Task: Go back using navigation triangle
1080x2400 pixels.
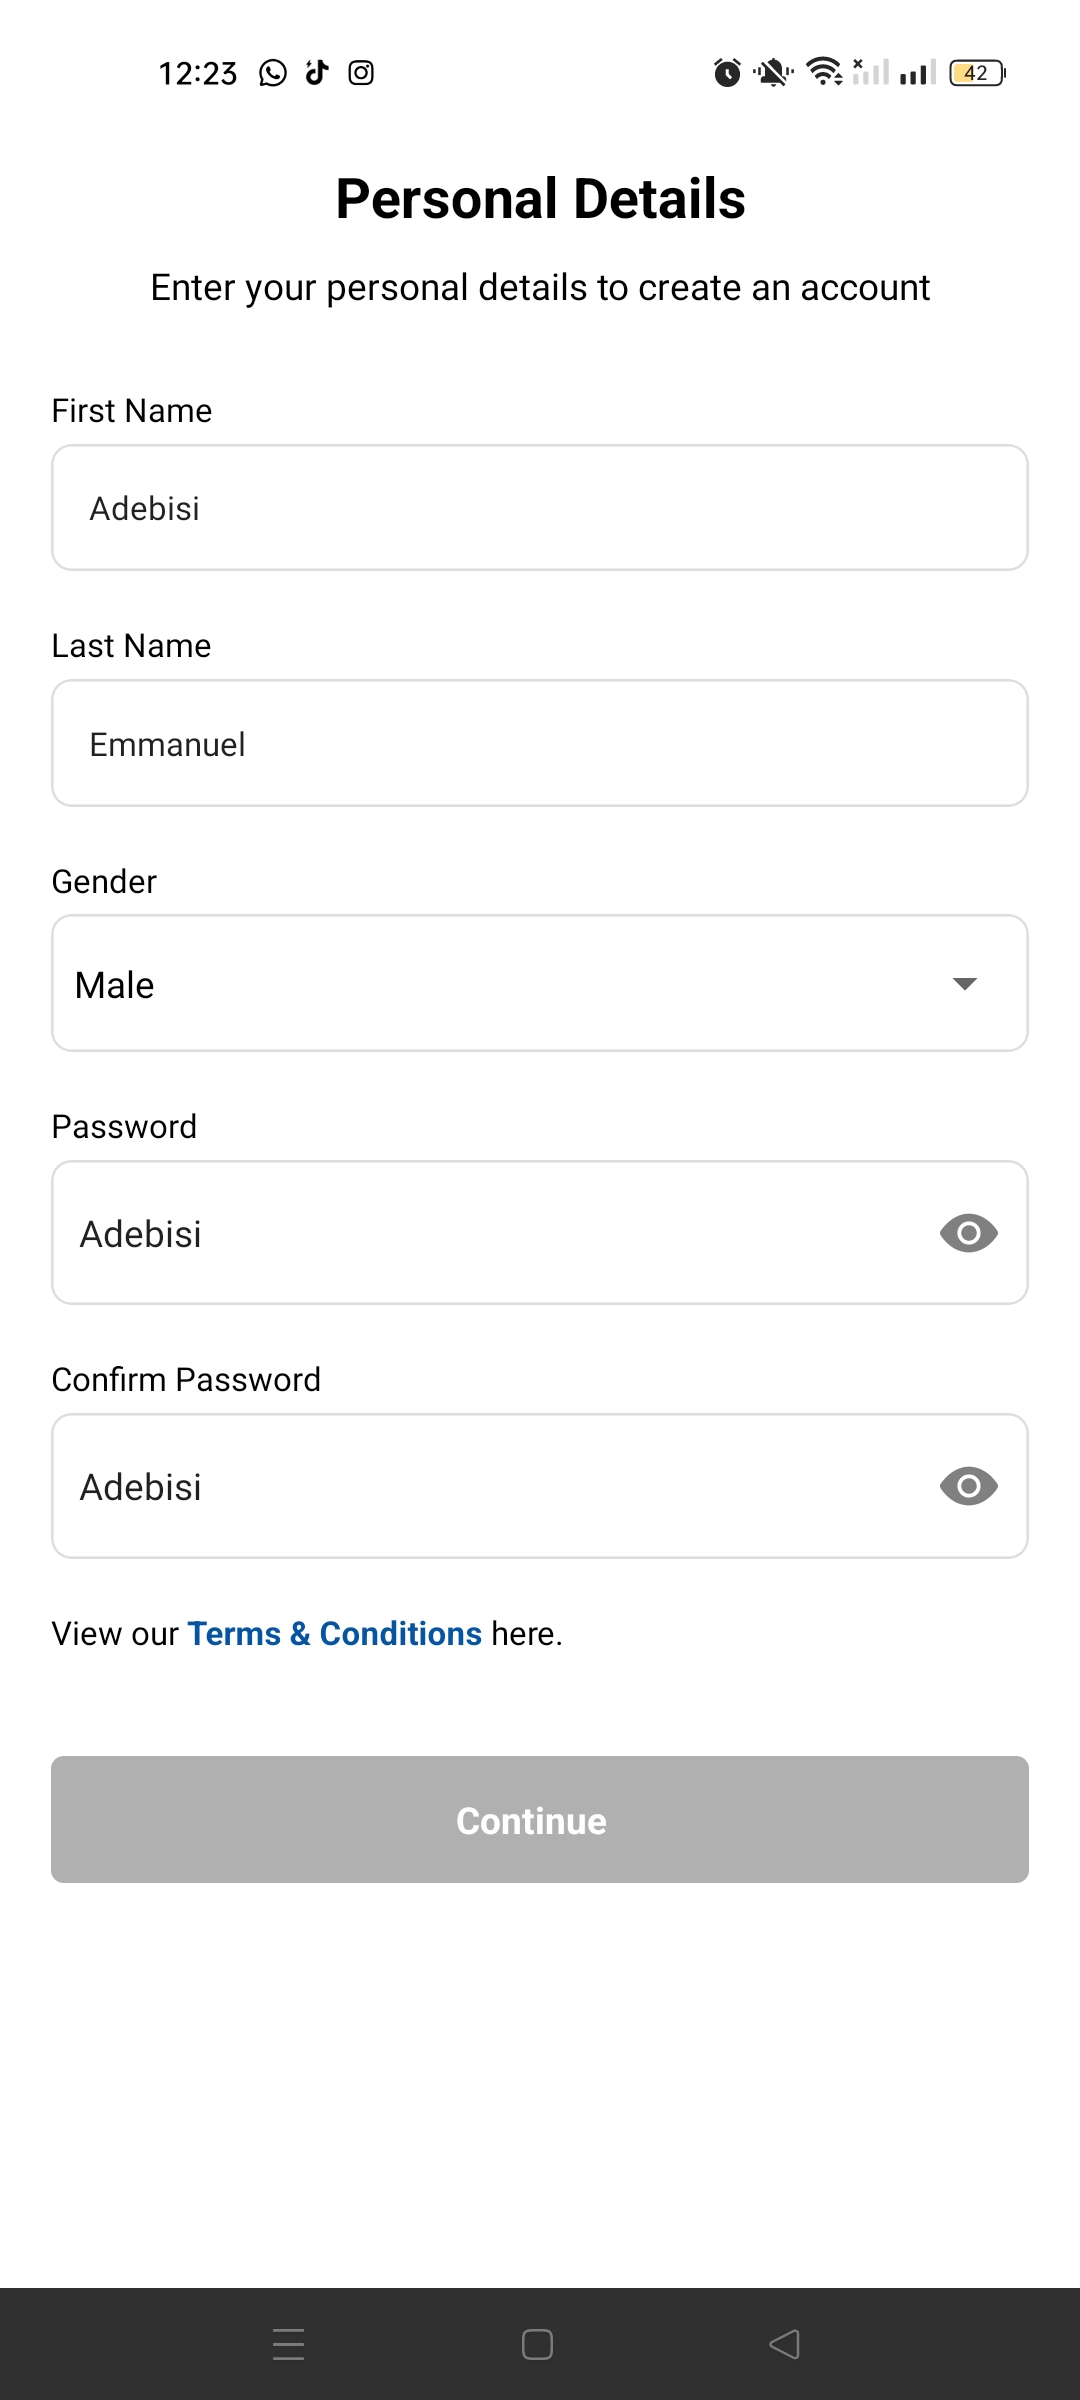Action: pos(785,2344)
